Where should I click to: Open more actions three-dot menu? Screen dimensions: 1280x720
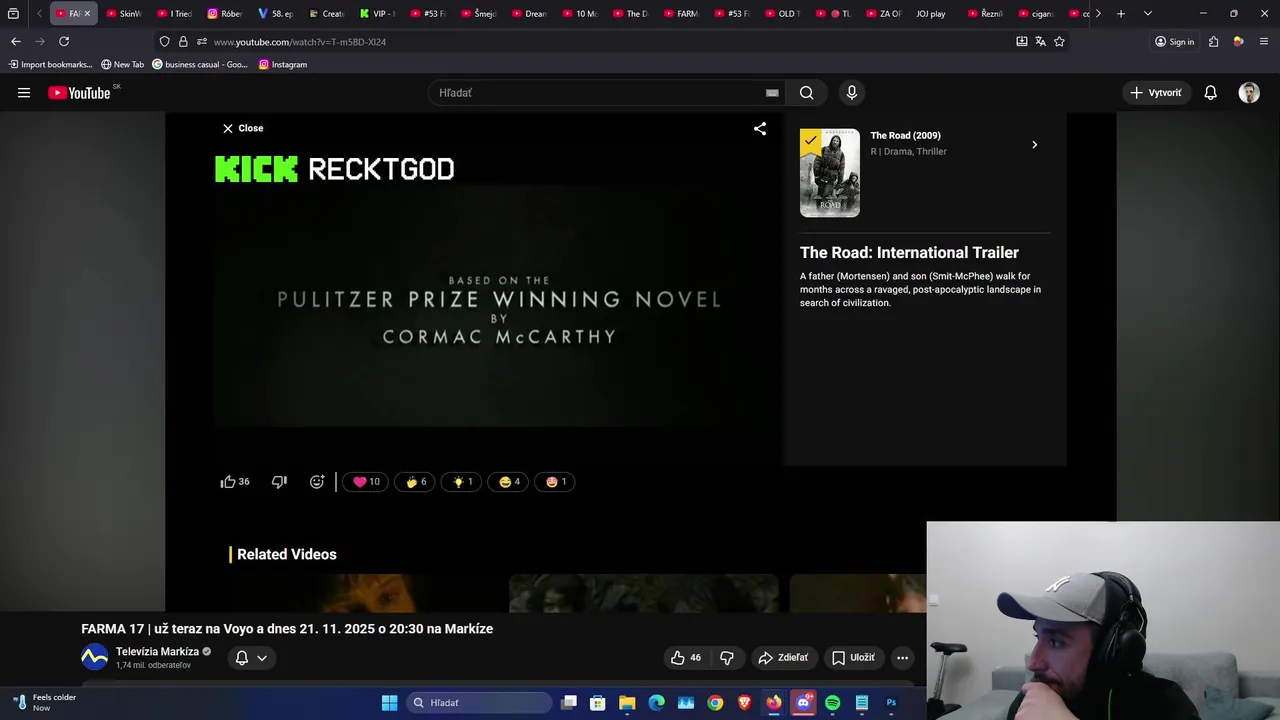(x=902, y=658)
